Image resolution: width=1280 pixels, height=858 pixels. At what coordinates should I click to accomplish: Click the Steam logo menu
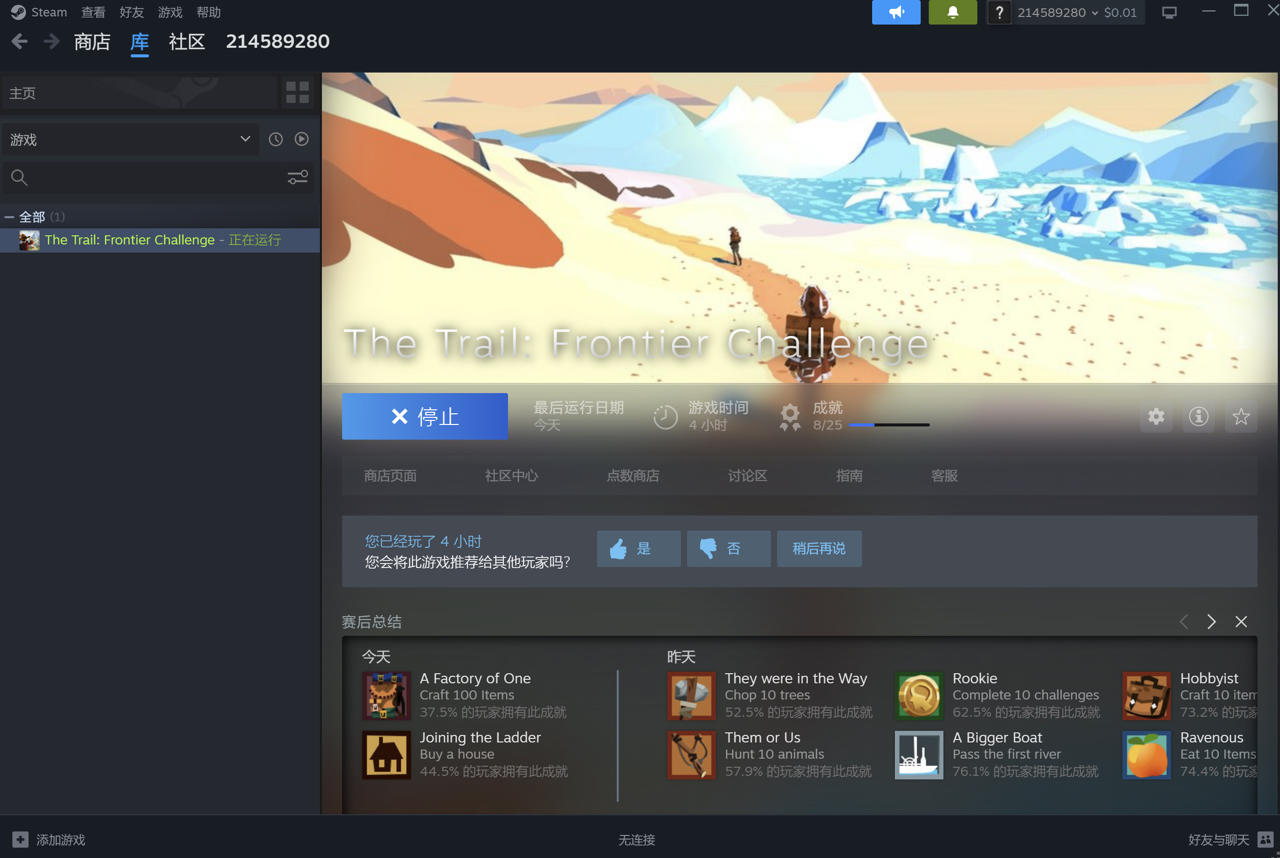click(18, 12)
